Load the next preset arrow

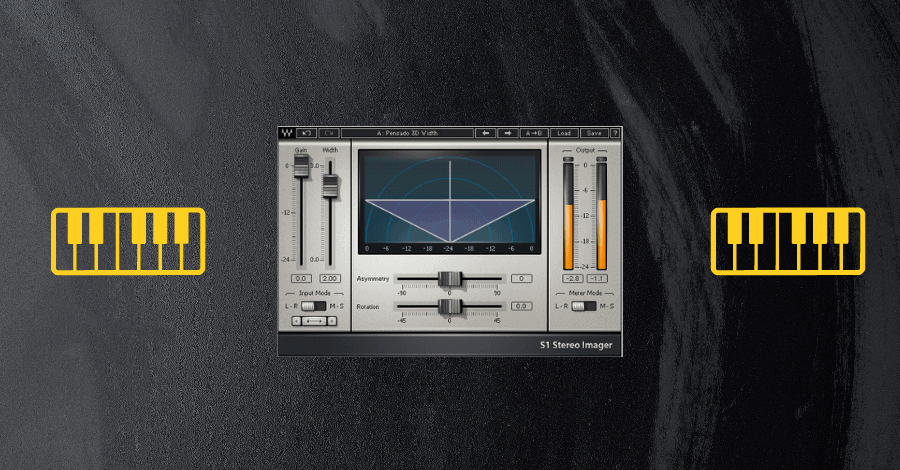tap(507, 133)
